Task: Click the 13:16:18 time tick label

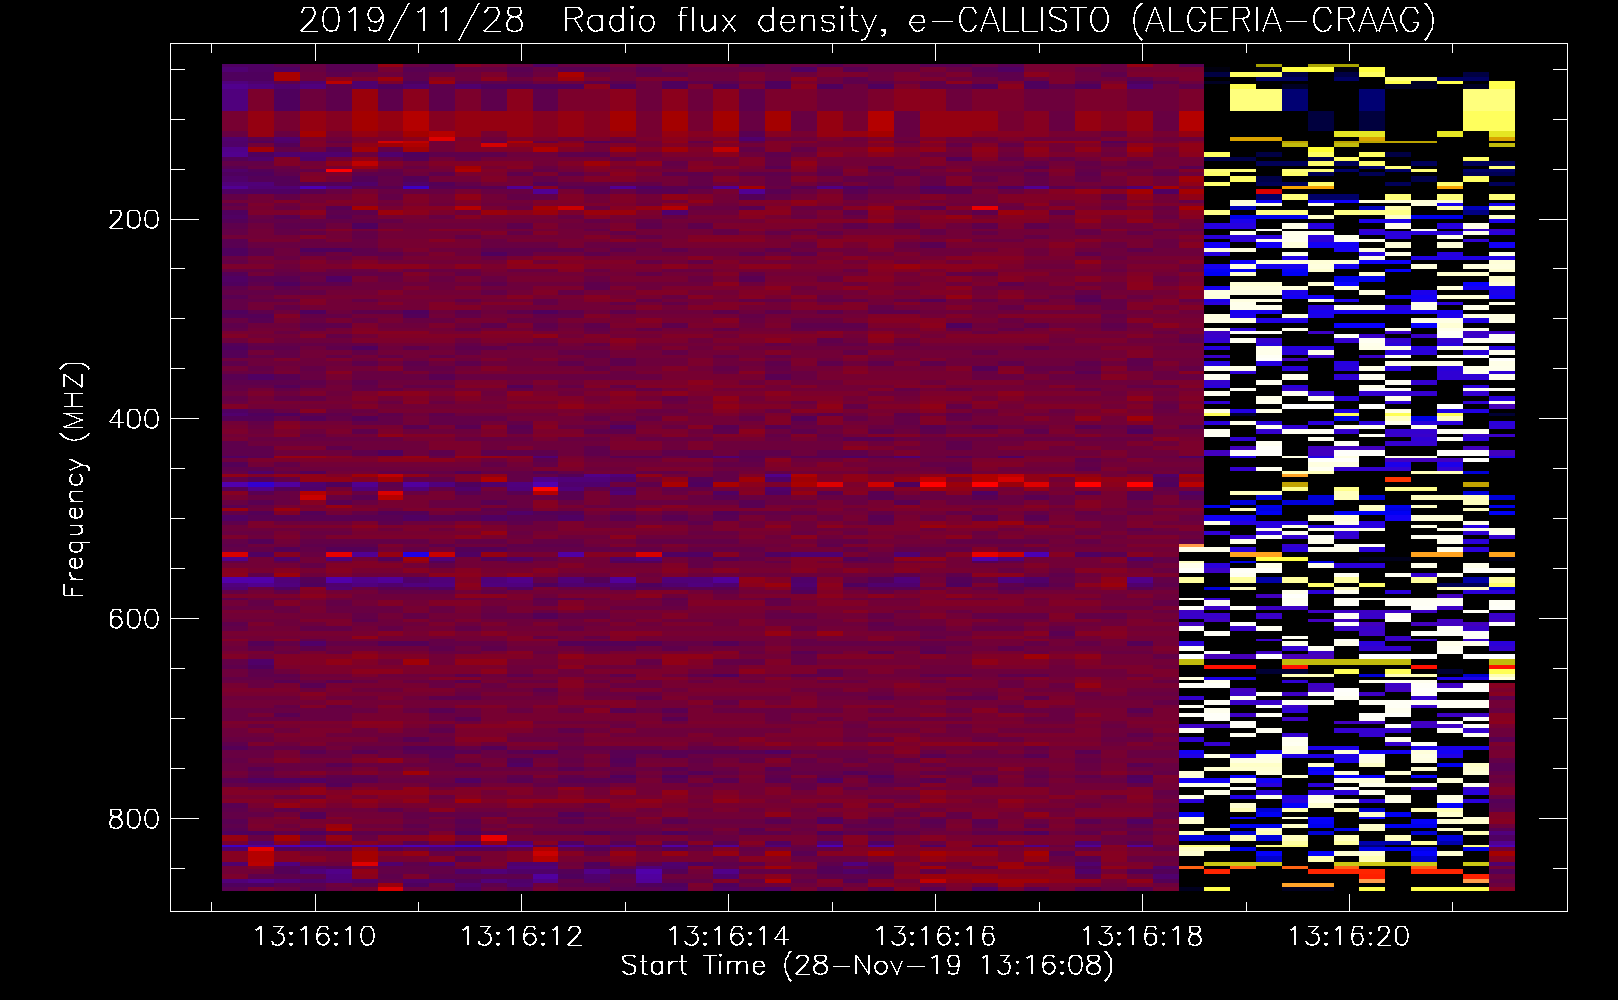Action: (x=1142, y=937)
